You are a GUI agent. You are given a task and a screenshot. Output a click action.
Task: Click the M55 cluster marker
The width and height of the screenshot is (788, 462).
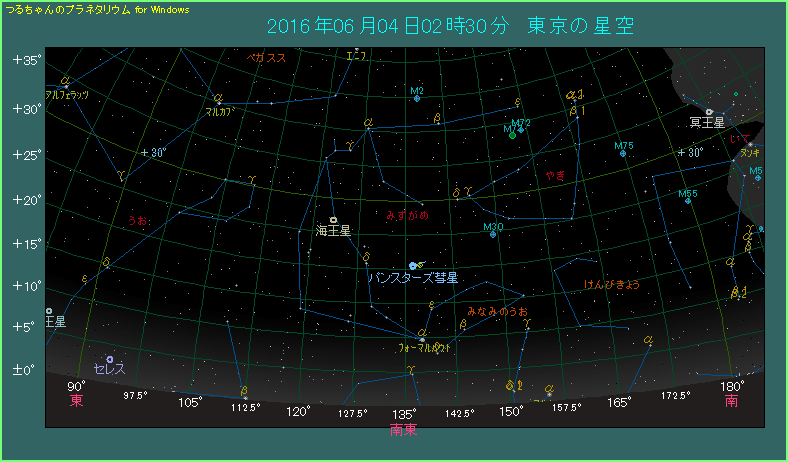[x=689, y=201]
